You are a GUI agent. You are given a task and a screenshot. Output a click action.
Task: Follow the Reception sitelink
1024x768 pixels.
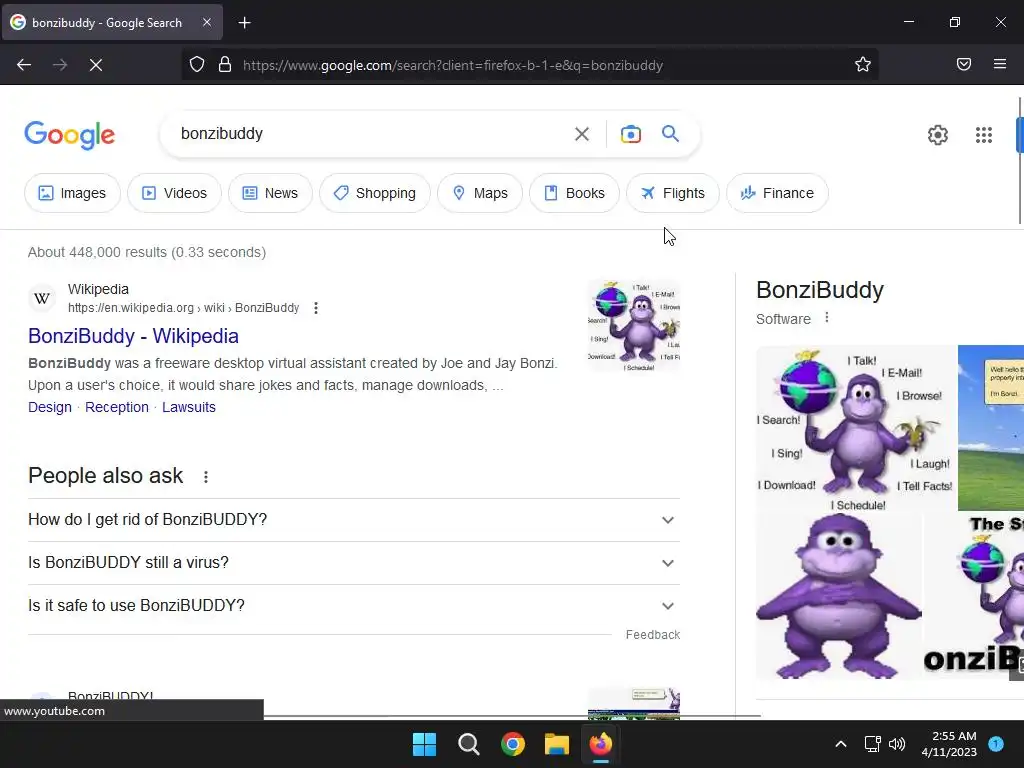coord(117,408)
